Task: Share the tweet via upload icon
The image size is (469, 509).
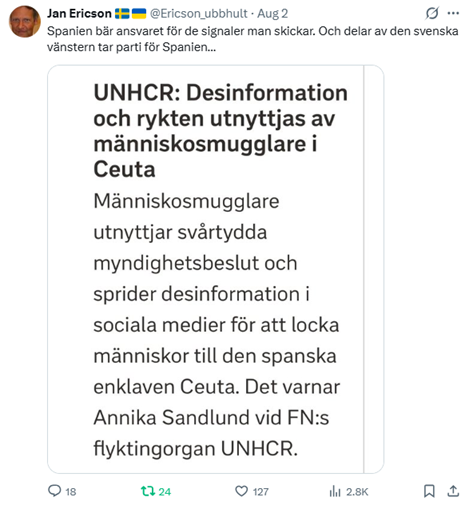Action: pyautogui.click(x=453, y=491)
